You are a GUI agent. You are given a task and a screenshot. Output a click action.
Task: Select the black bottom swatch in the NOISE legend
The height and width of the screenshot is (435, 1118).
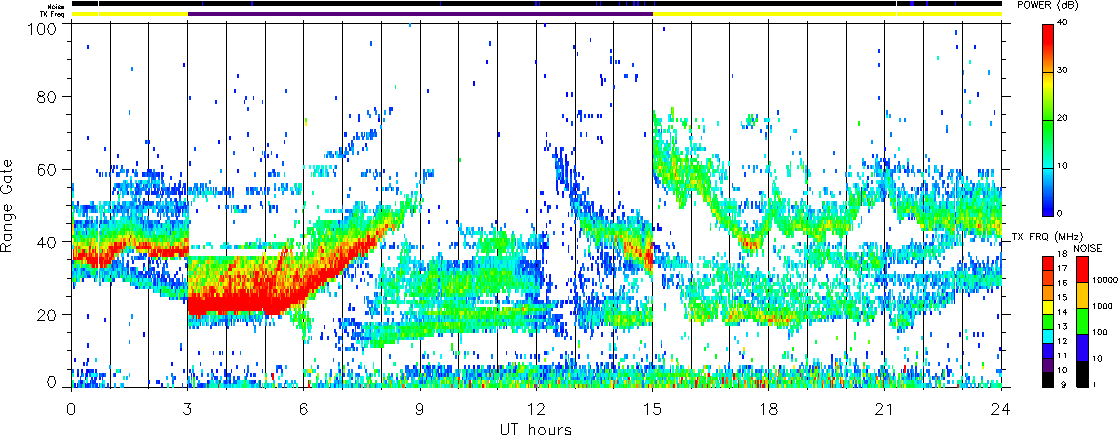point(1082,372)
